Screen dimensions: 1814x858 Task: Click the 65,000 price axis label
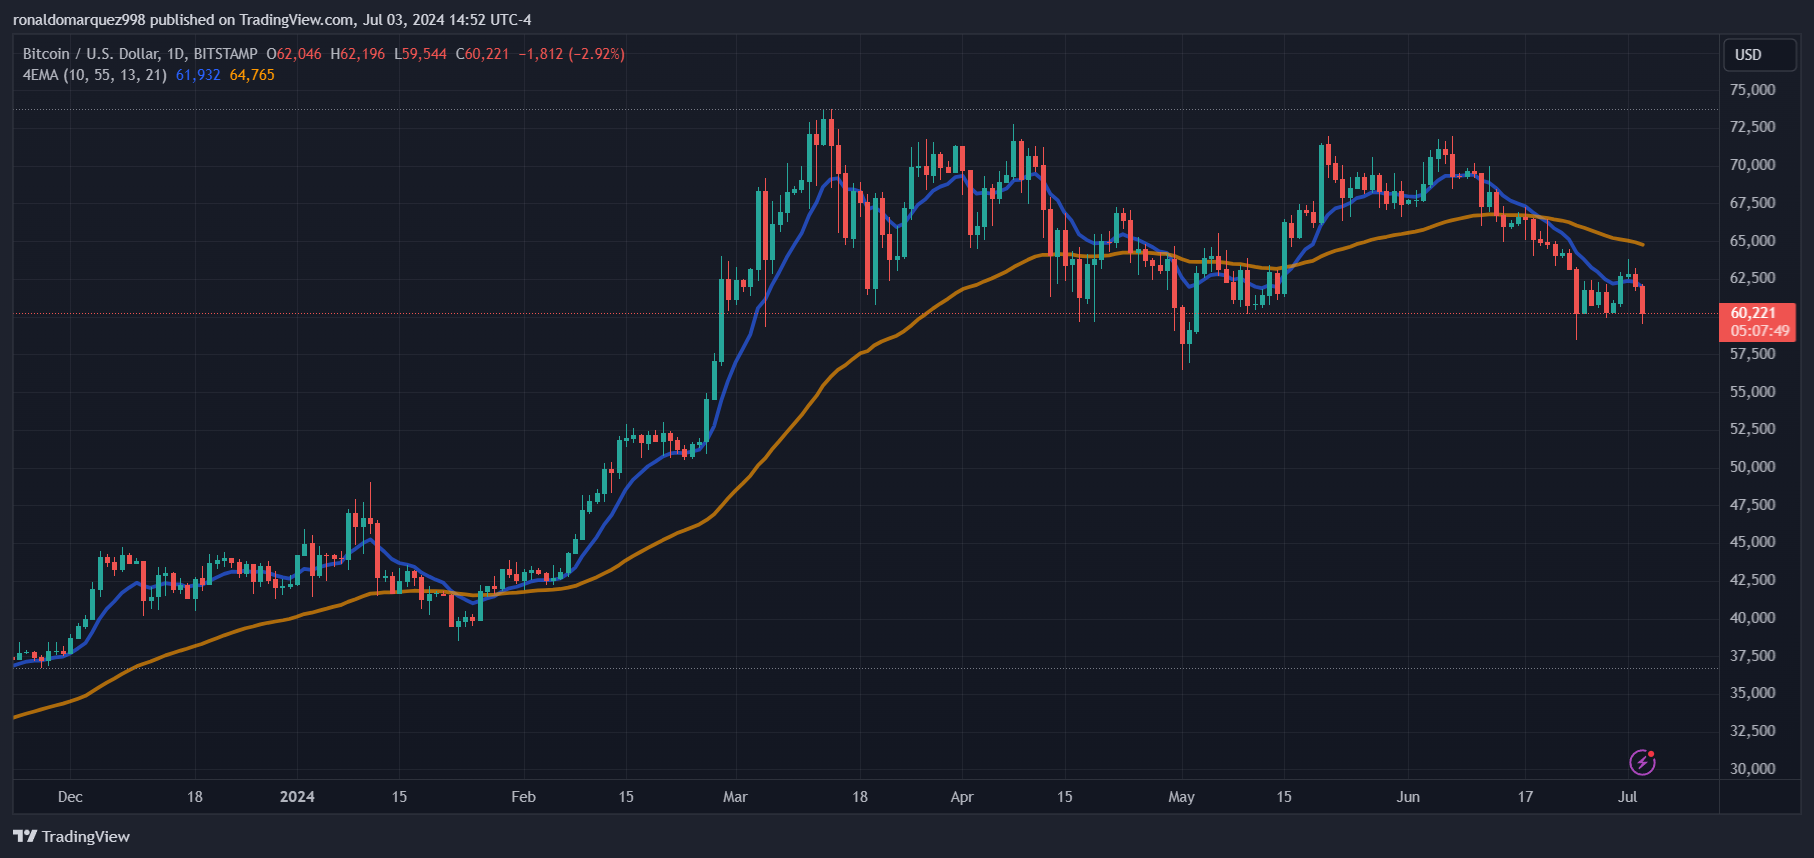[x=1752, y=241]
